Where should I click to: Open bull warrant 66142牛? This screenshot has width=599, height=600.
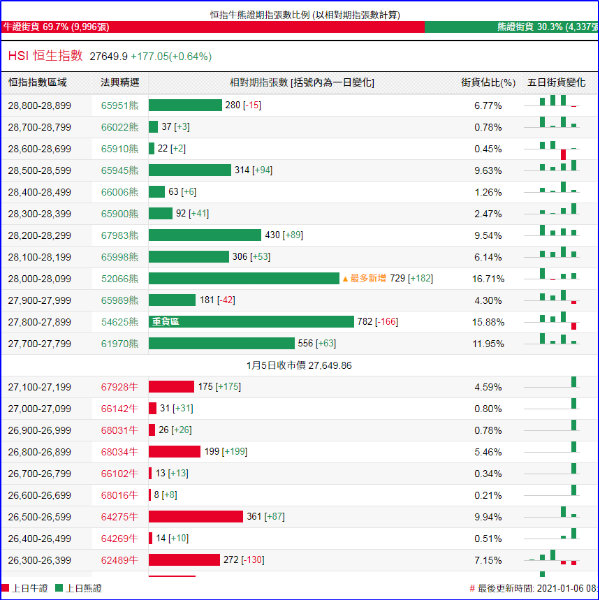[119, 409]
